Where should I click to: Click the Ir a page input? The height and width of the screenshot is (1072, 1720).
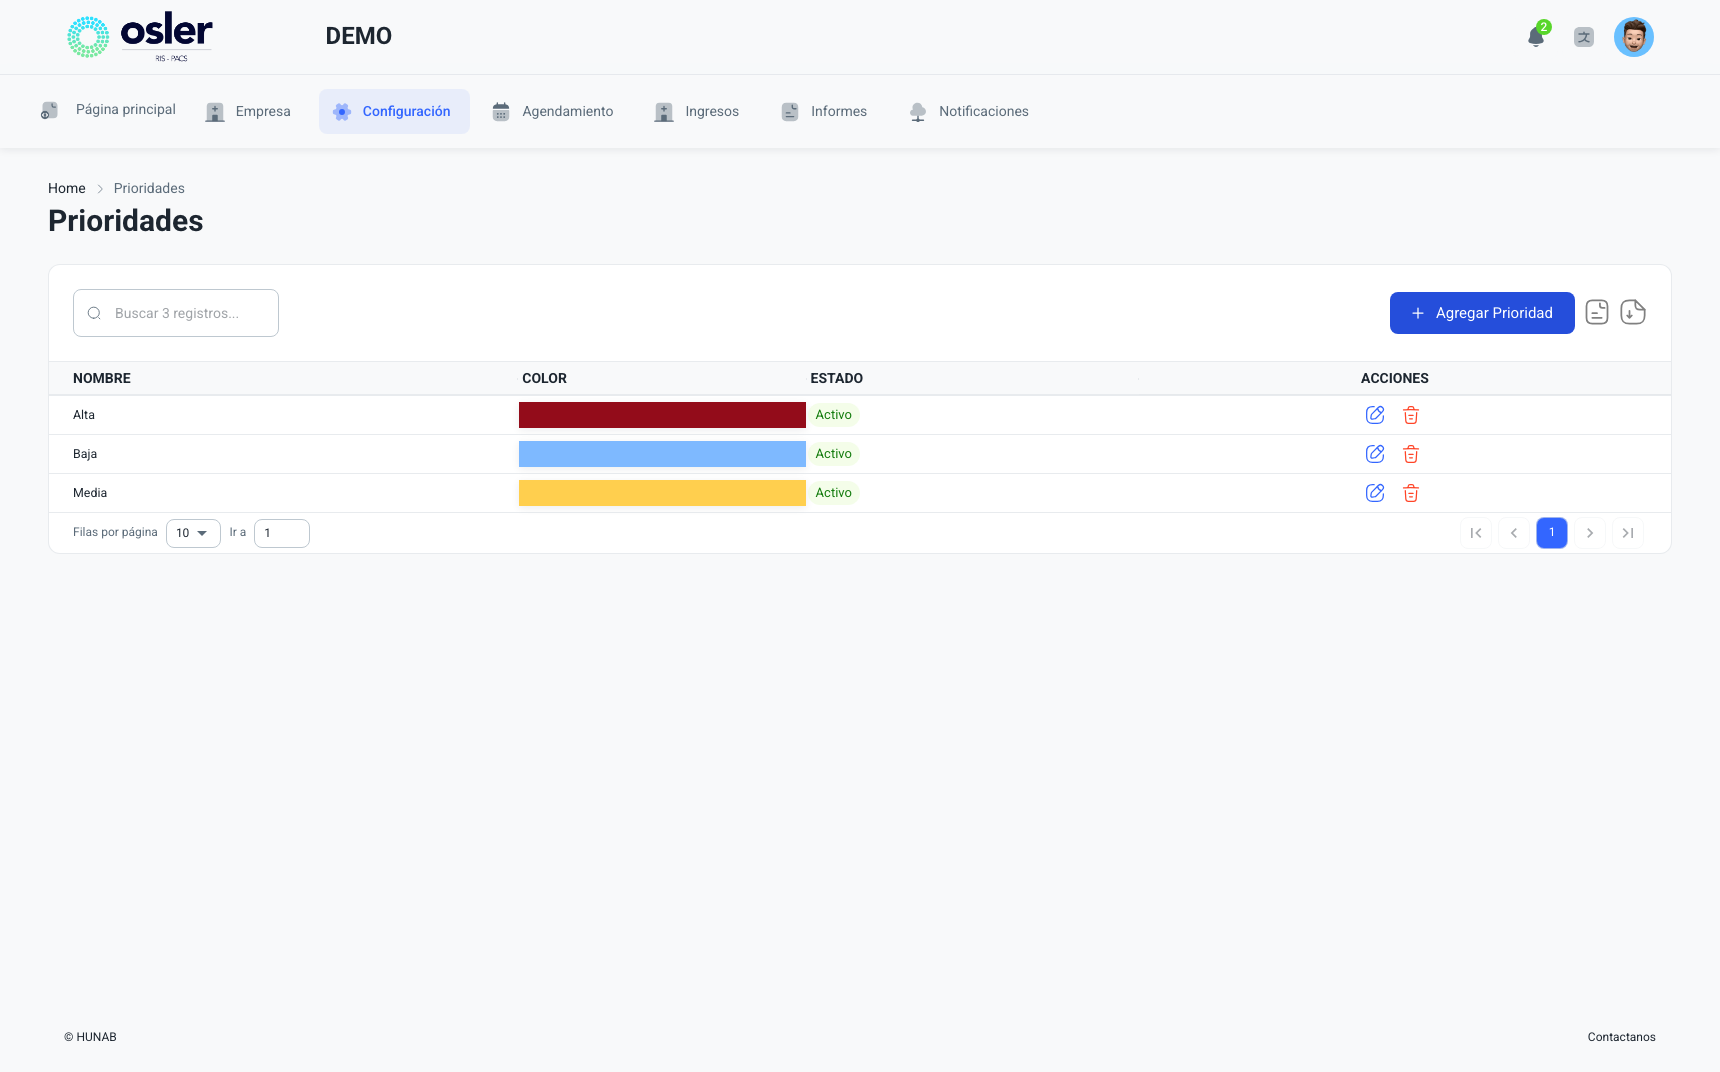(x=282, y=533)
